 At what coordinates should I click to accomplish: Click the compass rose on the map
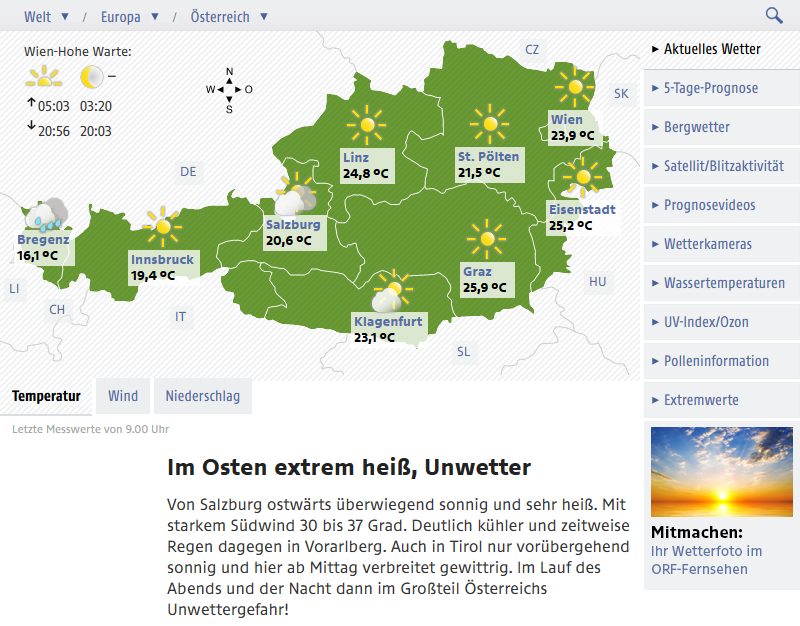229,89
